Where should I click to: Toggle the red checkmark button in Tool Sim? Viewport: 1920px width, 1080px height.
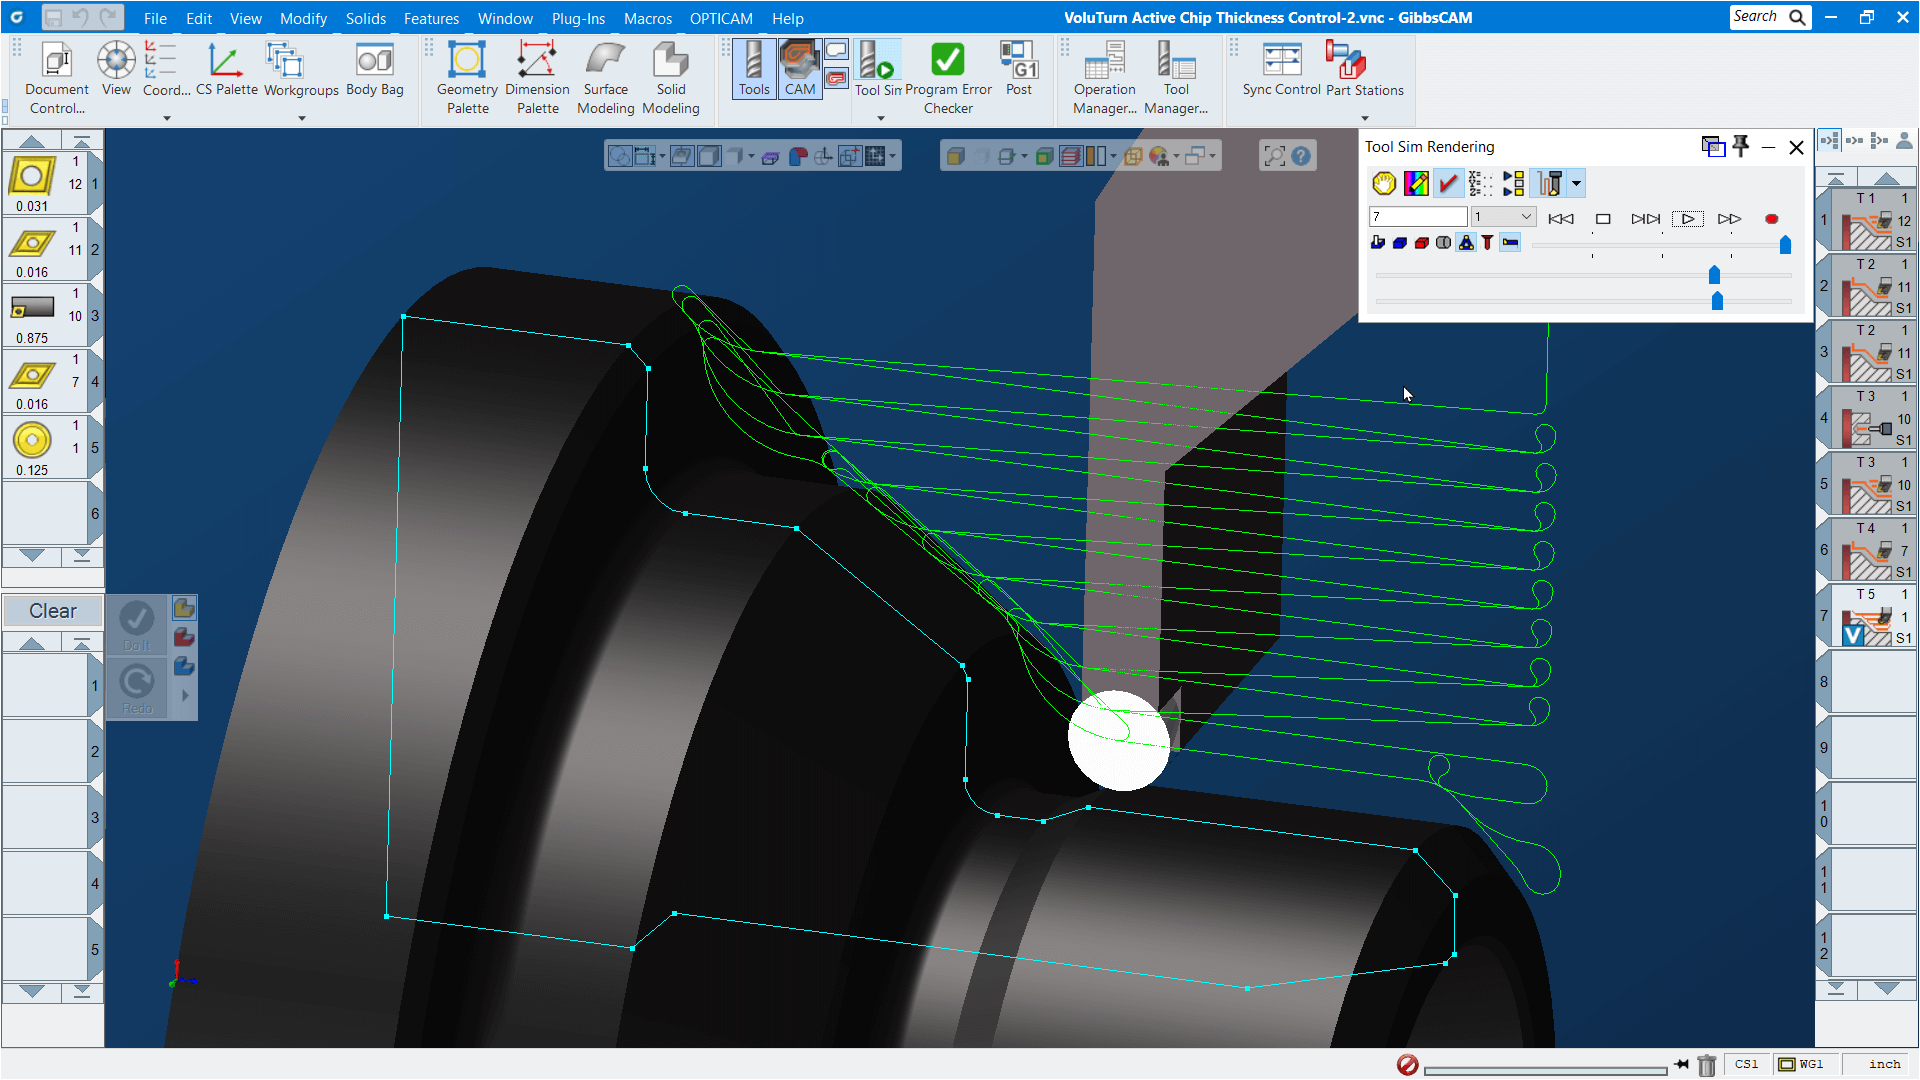(1448, 183)
